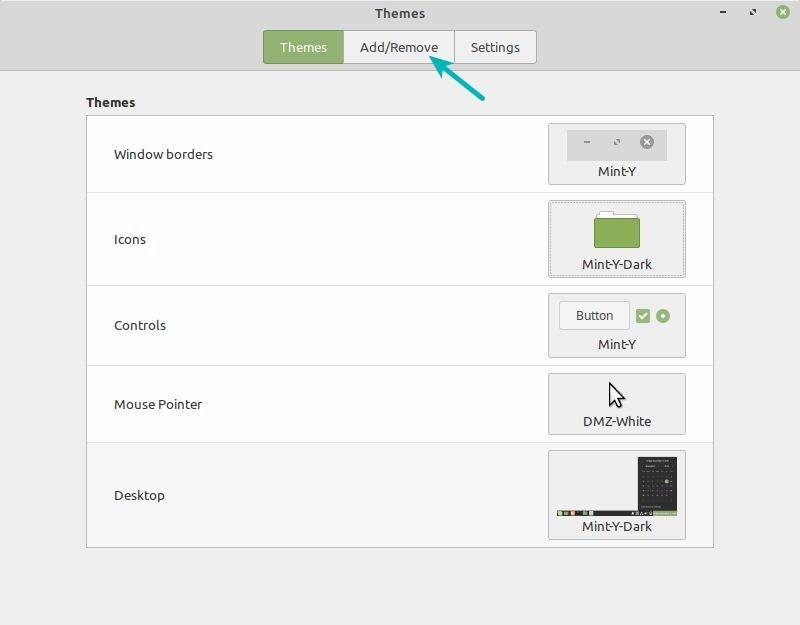Click the close icon inside the Window borders preview

[x=647, y=143]
